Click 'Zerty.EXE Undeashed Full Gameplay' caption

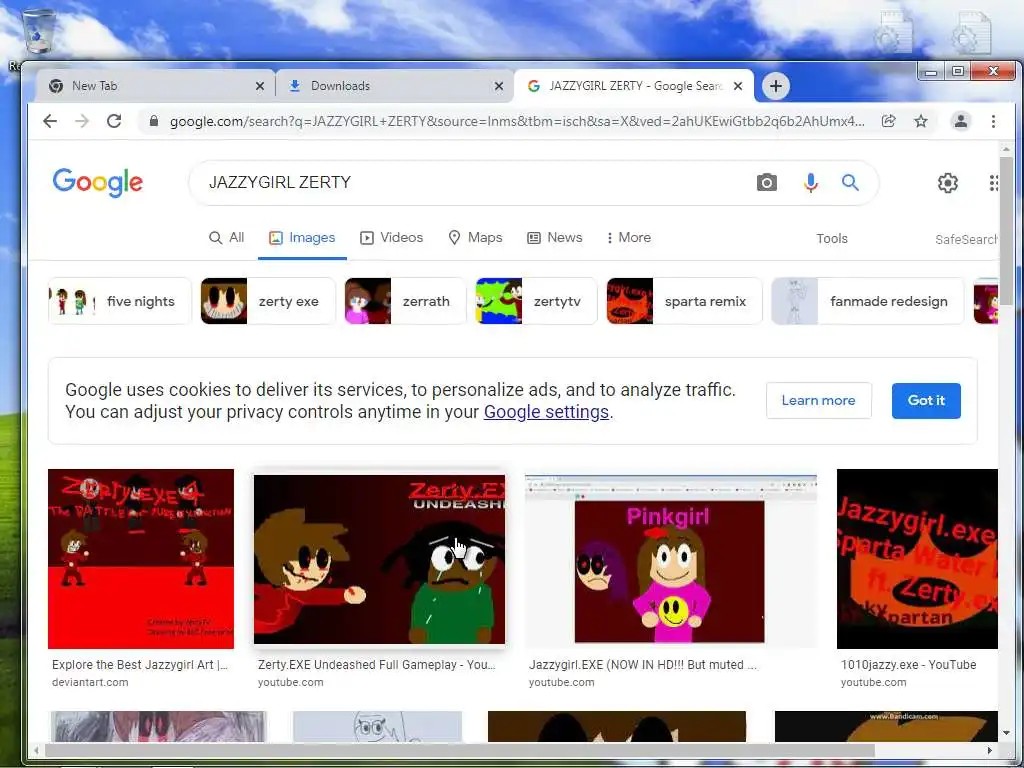(x=377, y=665)
